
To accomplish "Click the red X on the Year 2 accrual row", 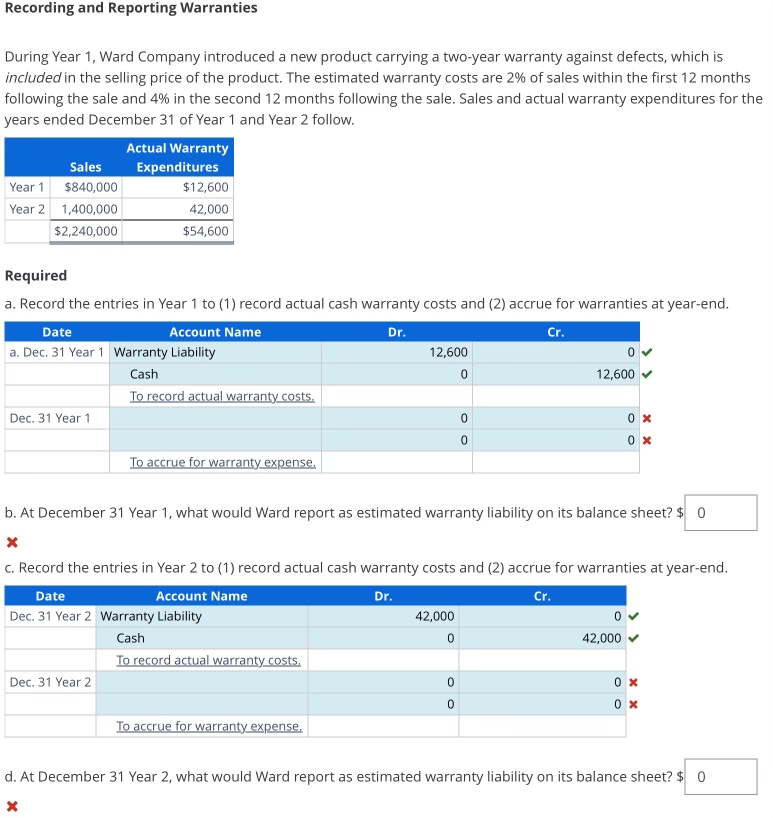I will [631, 682].
